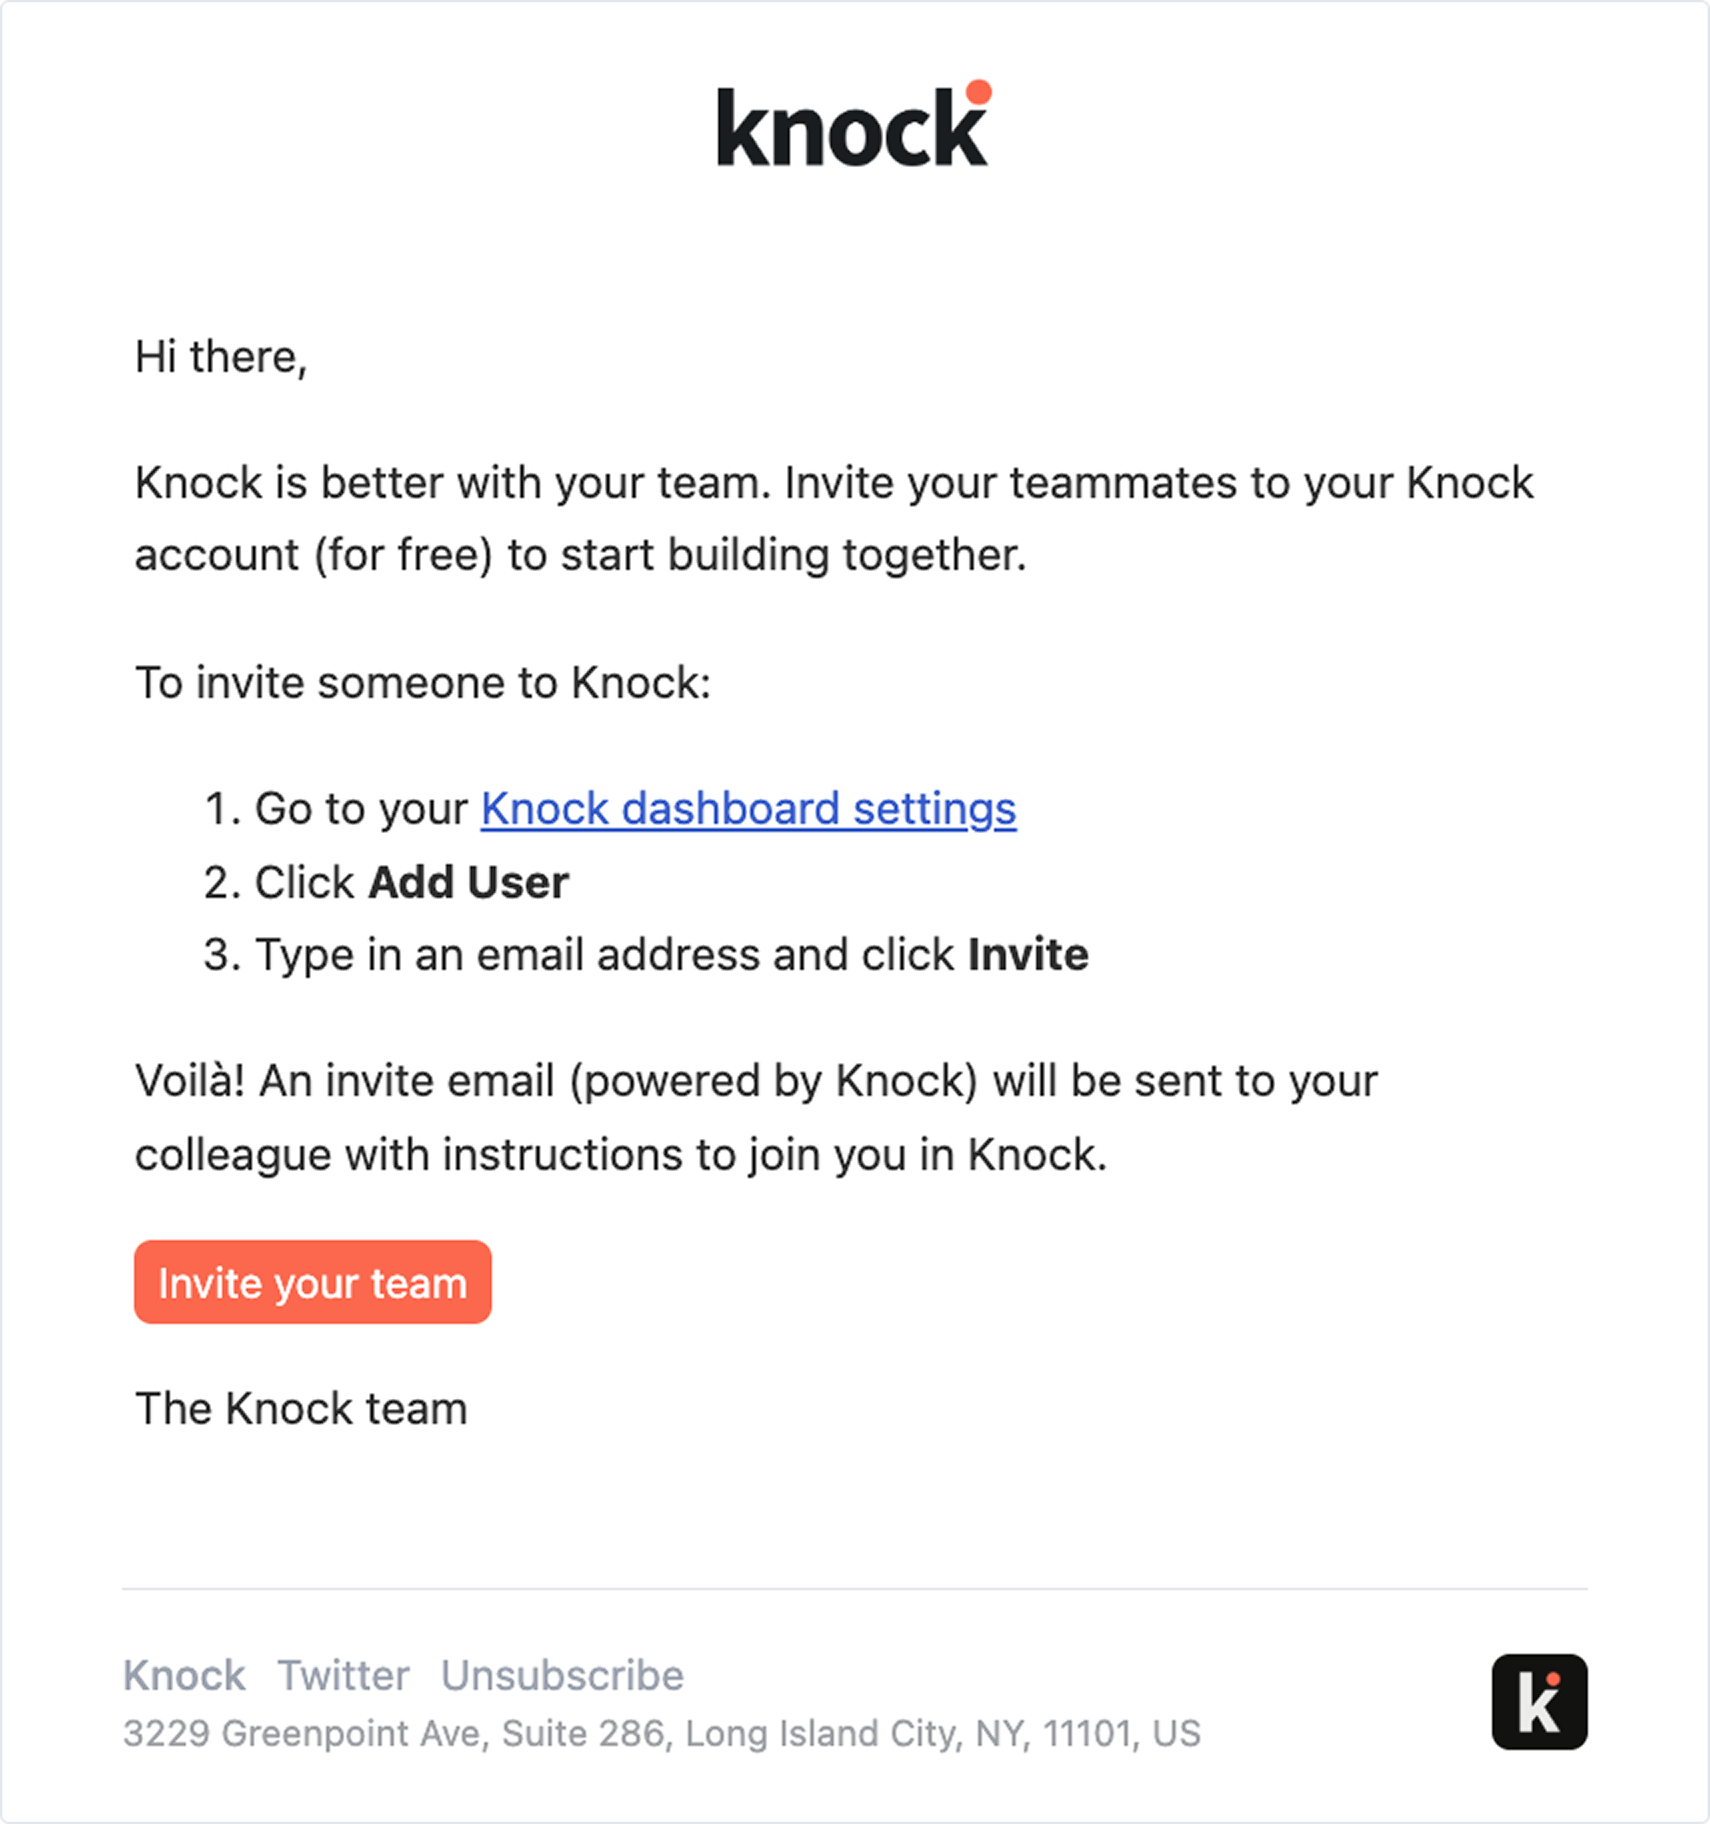Open the Knock link in footer
This screenshot has height=1824, width=1710.
click(x=184, y=1675)
